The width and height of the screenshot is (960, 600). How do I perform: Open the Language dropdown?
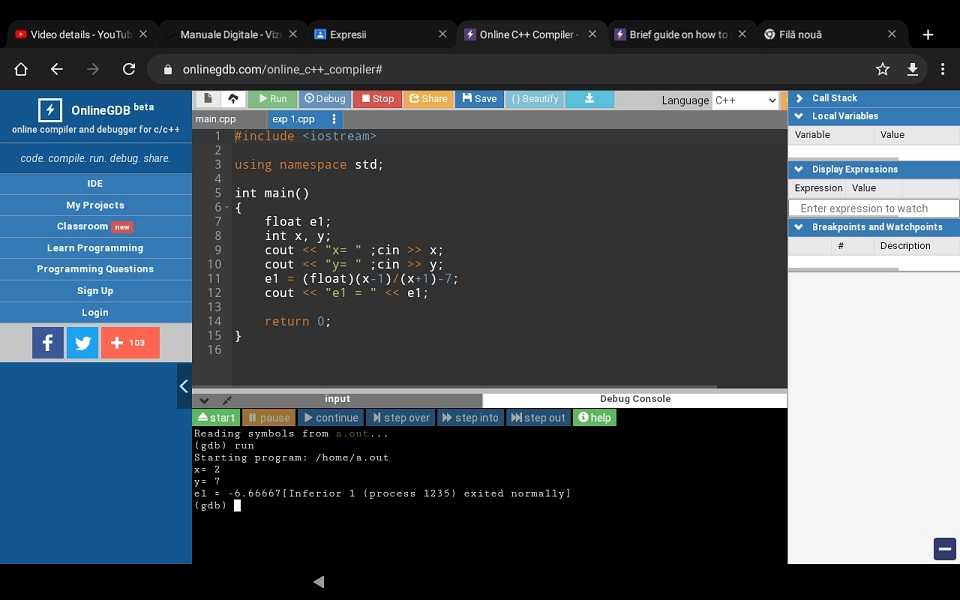(x=745, y=100)
